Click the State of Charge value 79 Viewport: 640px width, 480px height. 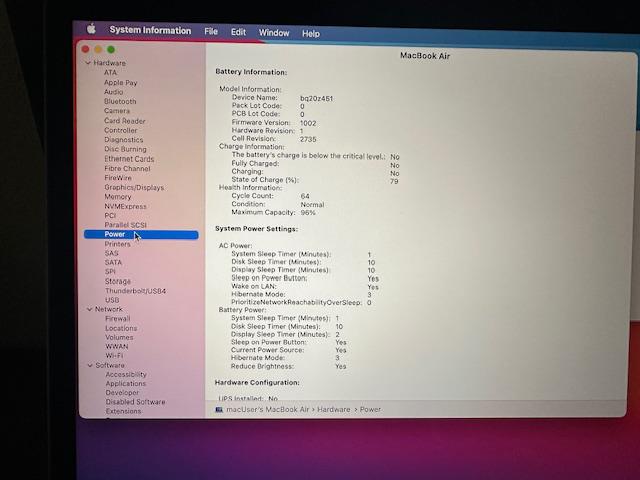pyautogui.click(x=394, y=181)
